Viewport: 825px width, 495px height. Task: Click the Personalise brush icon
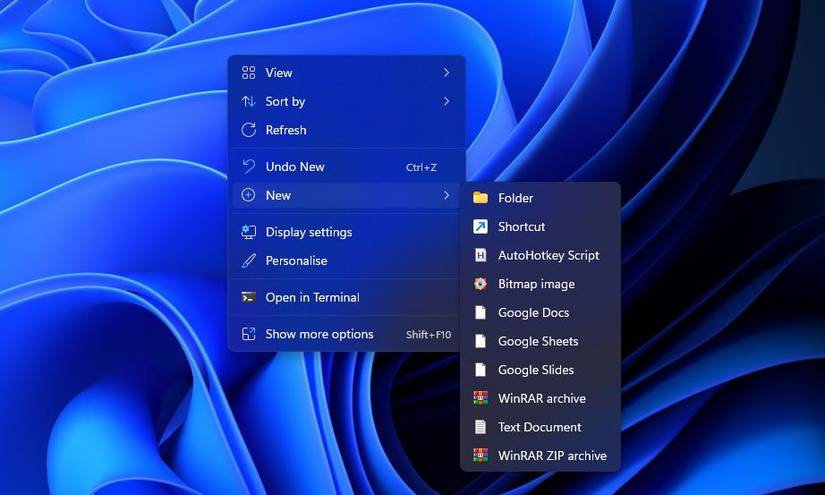[x=248, y=260]
